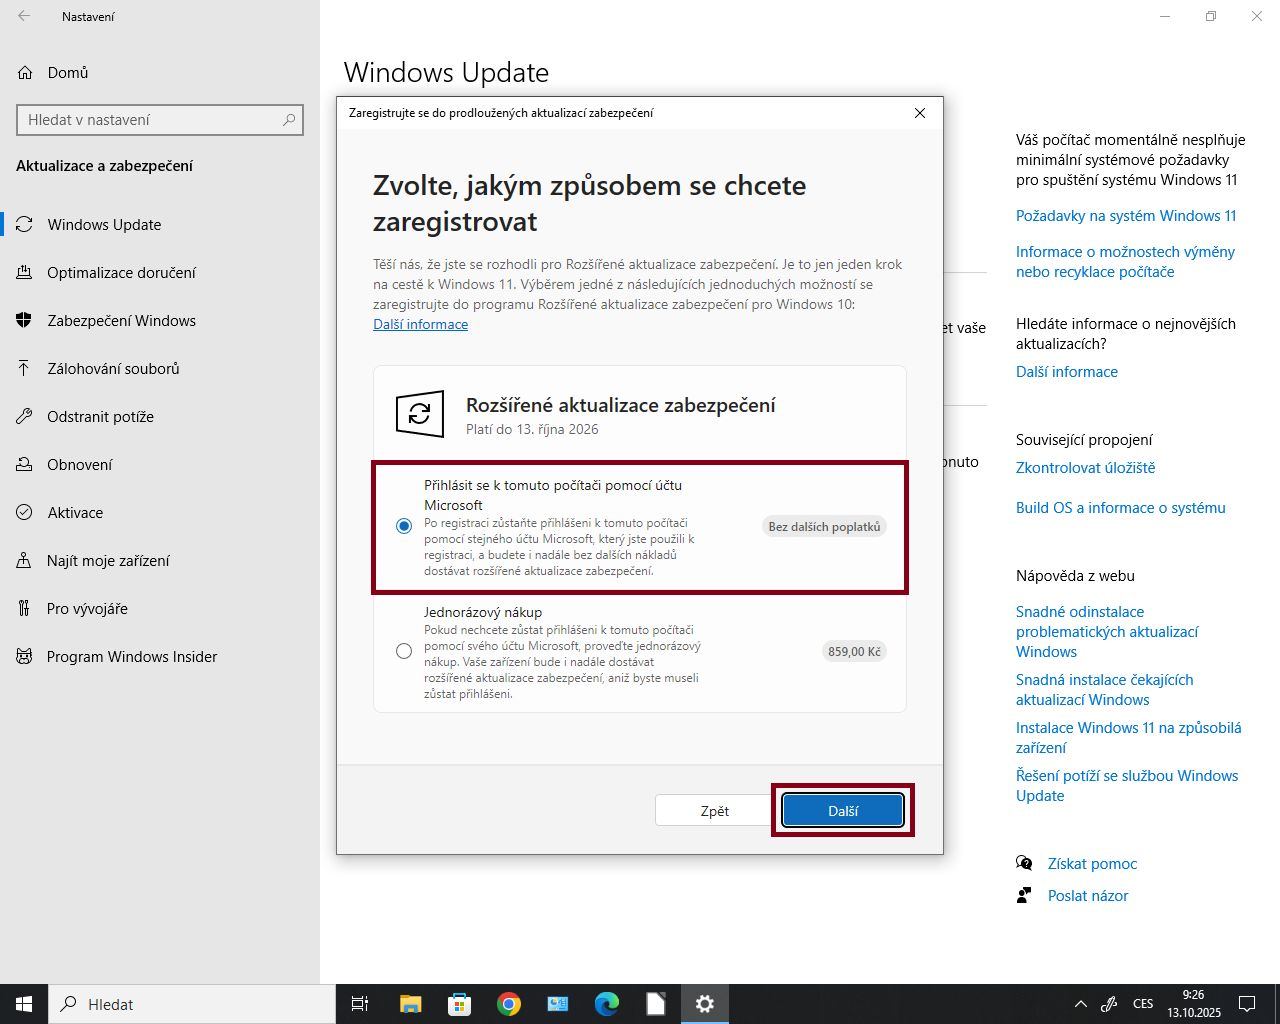Image resolution: width=1280 pixels, height=1024 pixels.
Task: Expand hidden system tray icons chevron
Action: [x=1080, y=1004]
